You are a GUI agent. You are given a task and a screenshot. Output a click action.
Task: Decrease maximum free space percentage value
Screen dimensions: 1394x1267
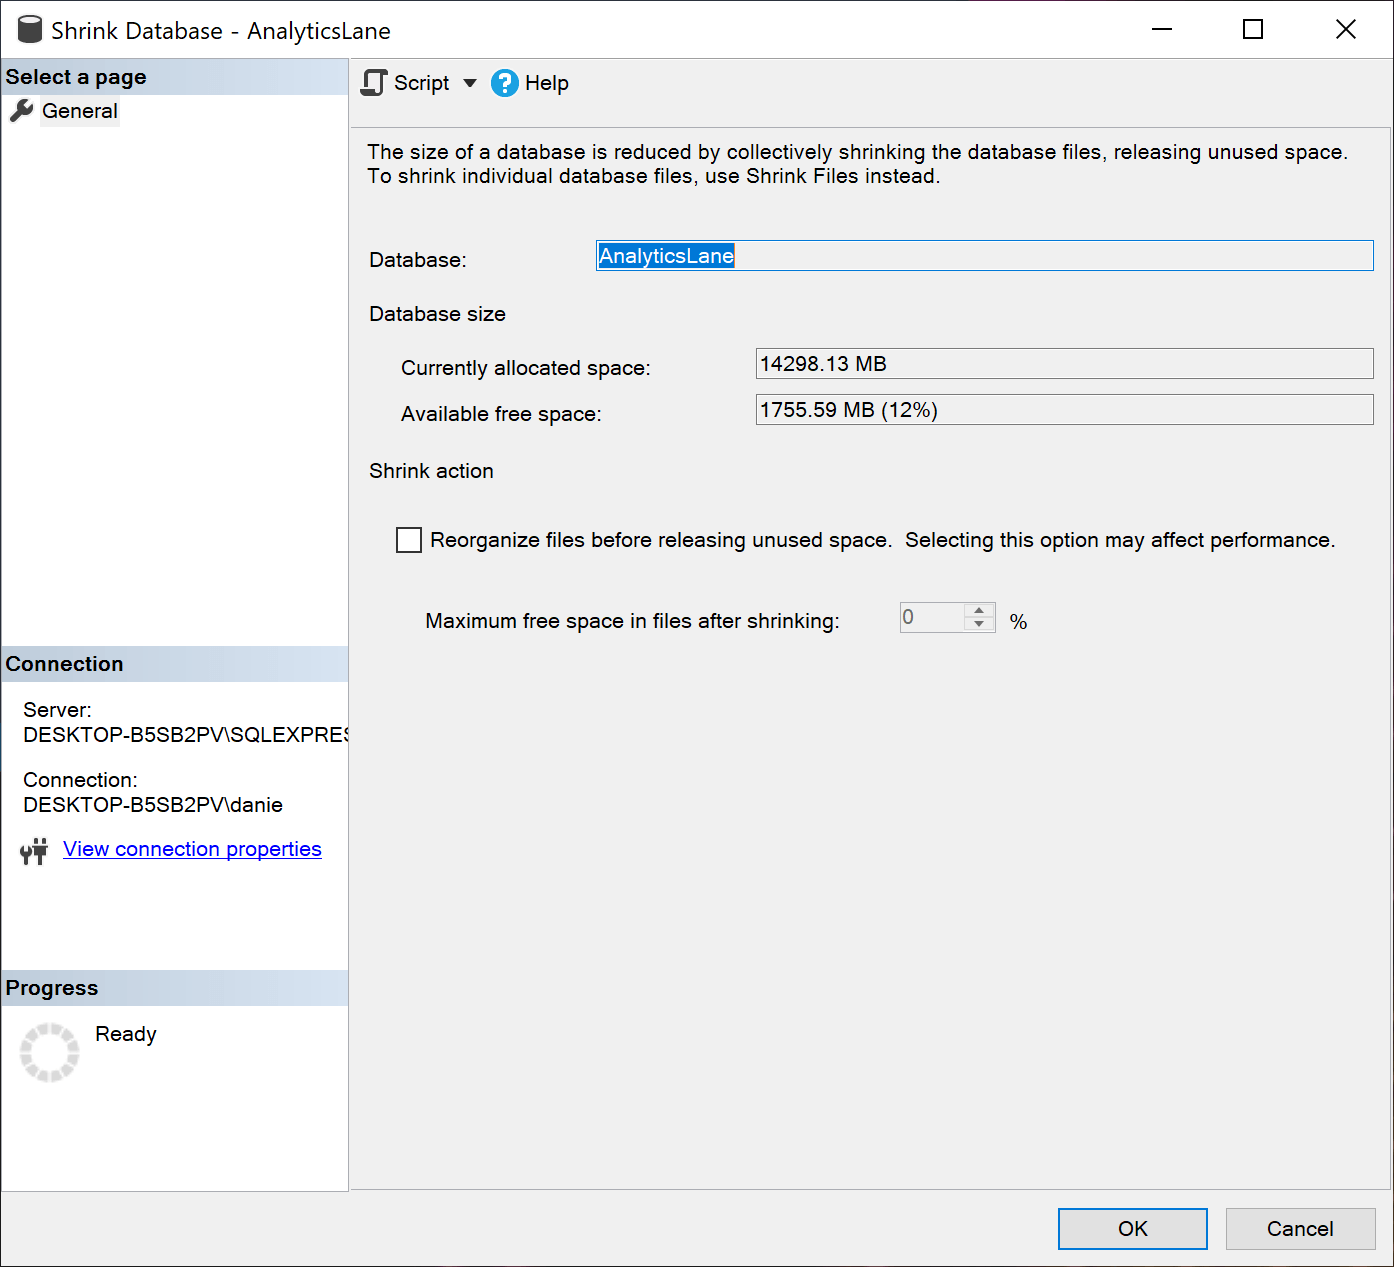(979, 625)
